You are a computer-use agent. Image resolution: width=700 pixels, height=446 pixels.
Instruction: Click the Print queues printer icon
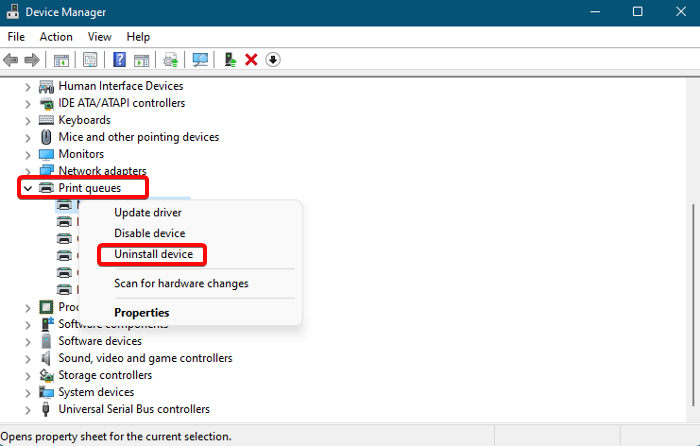(x=46, y=188)
